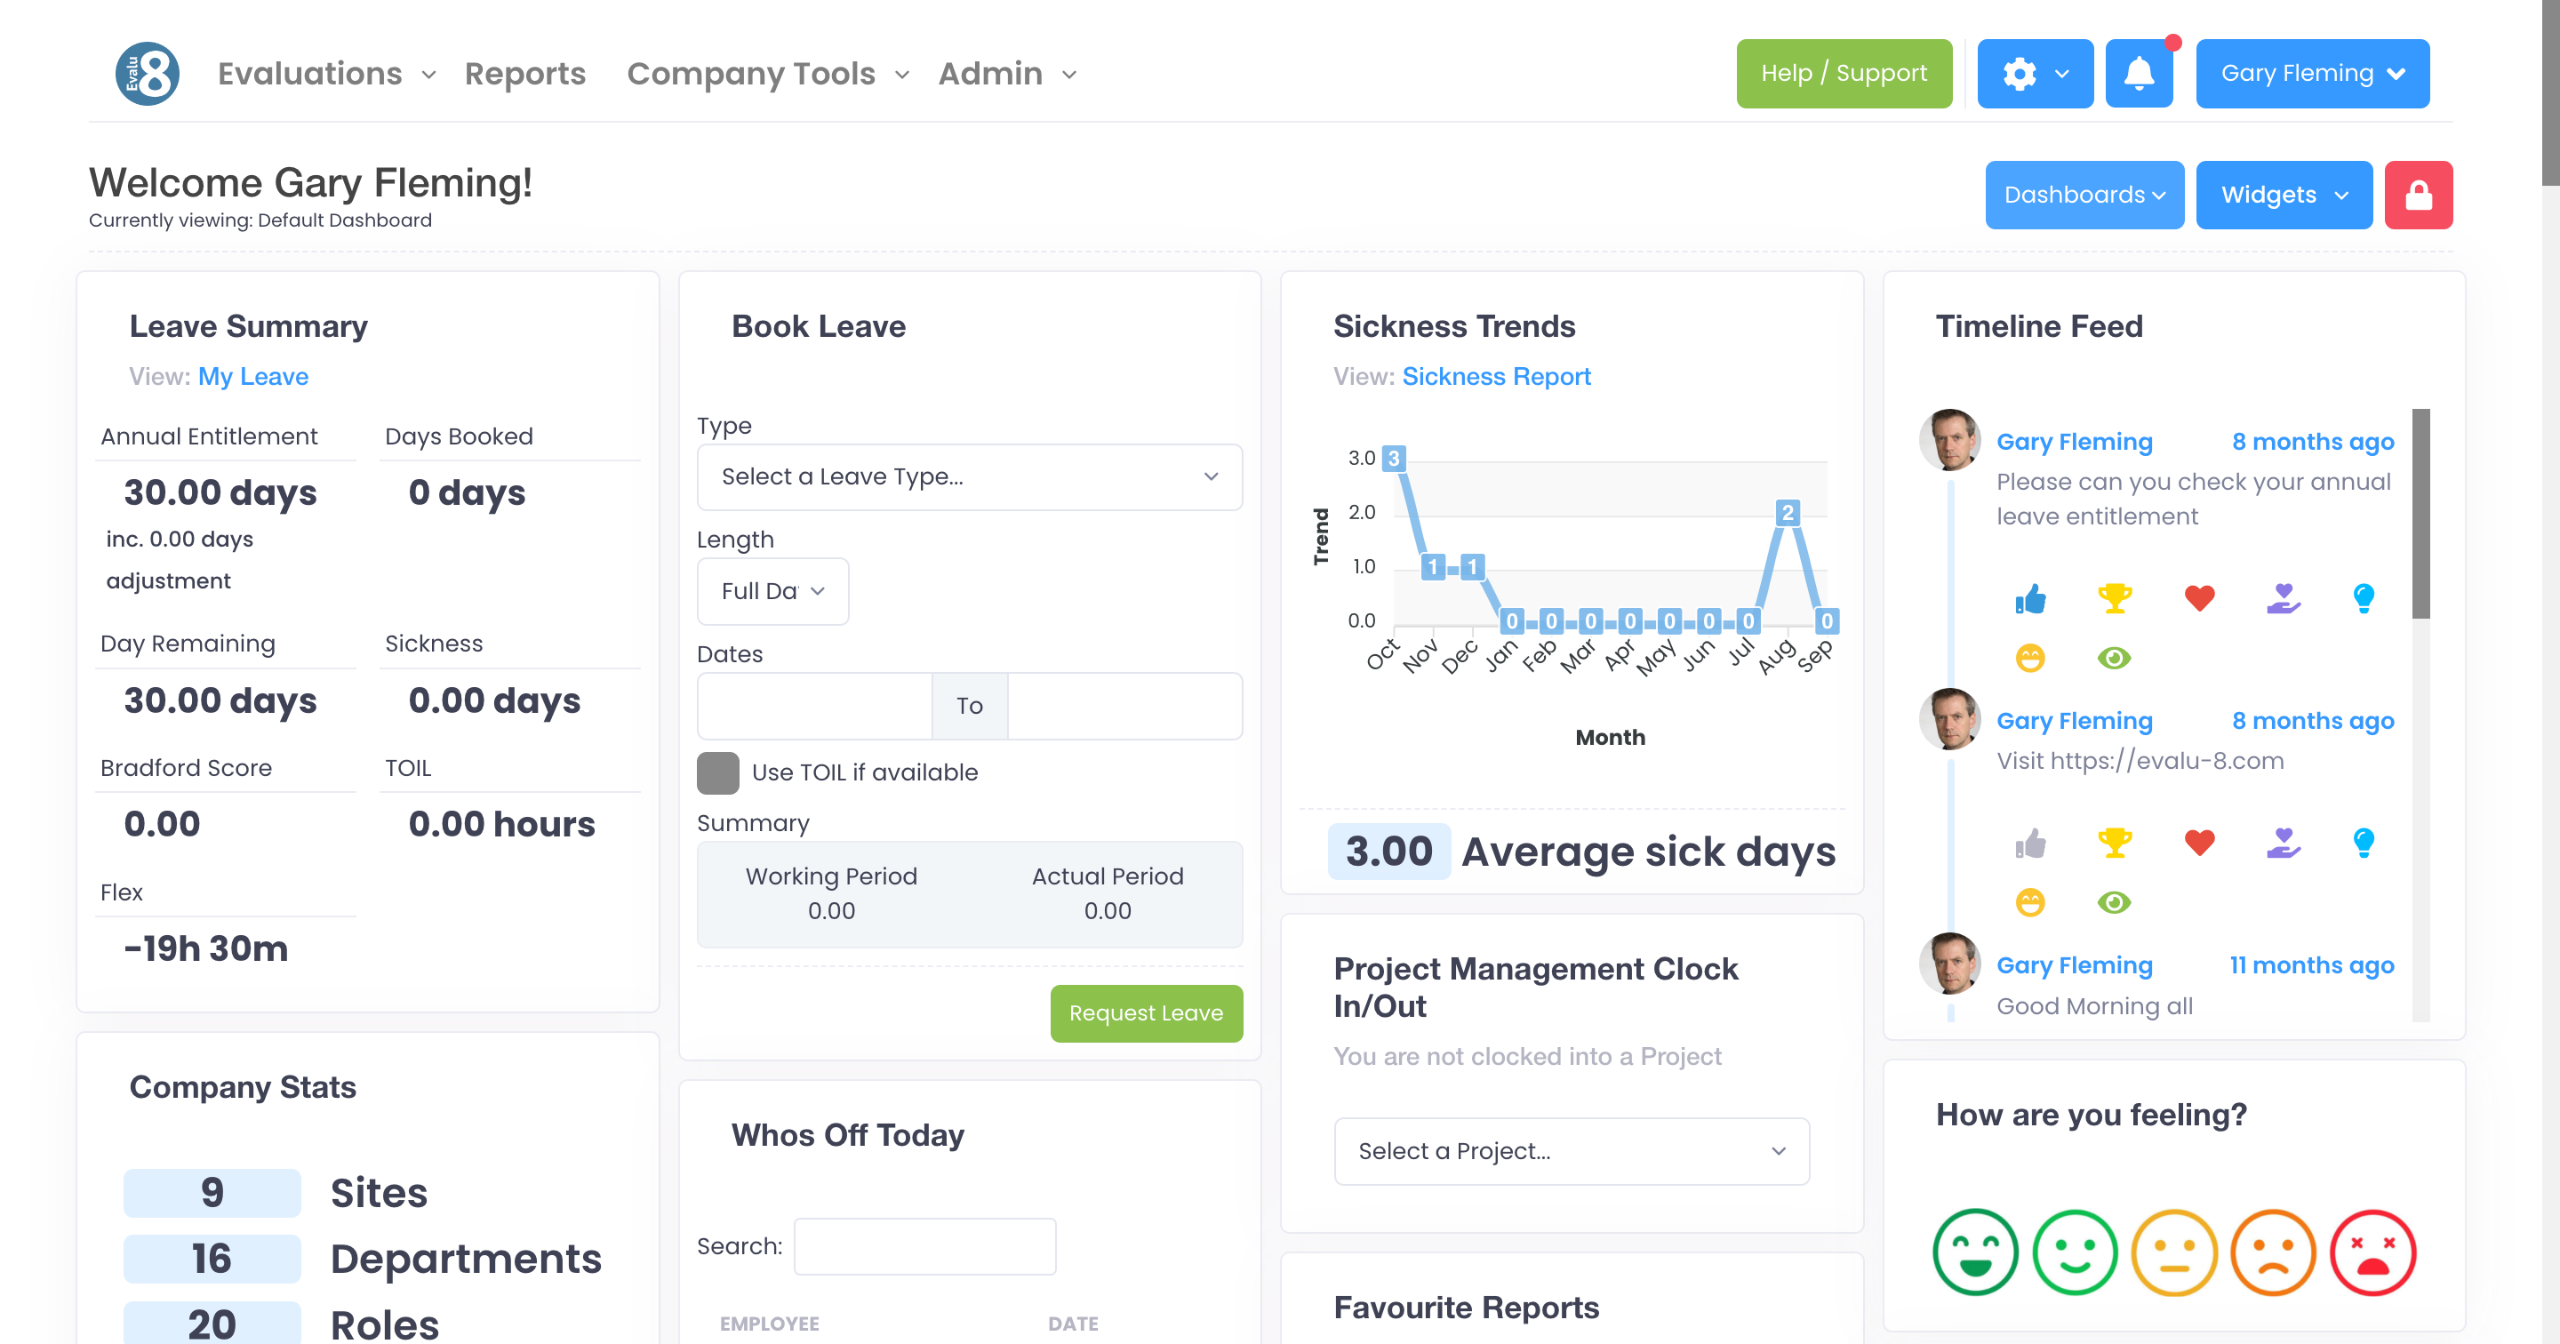The height and width of the screenshot is (1344, 2560).
Task: Select the very happy green face
Action: (1975, 1252)
